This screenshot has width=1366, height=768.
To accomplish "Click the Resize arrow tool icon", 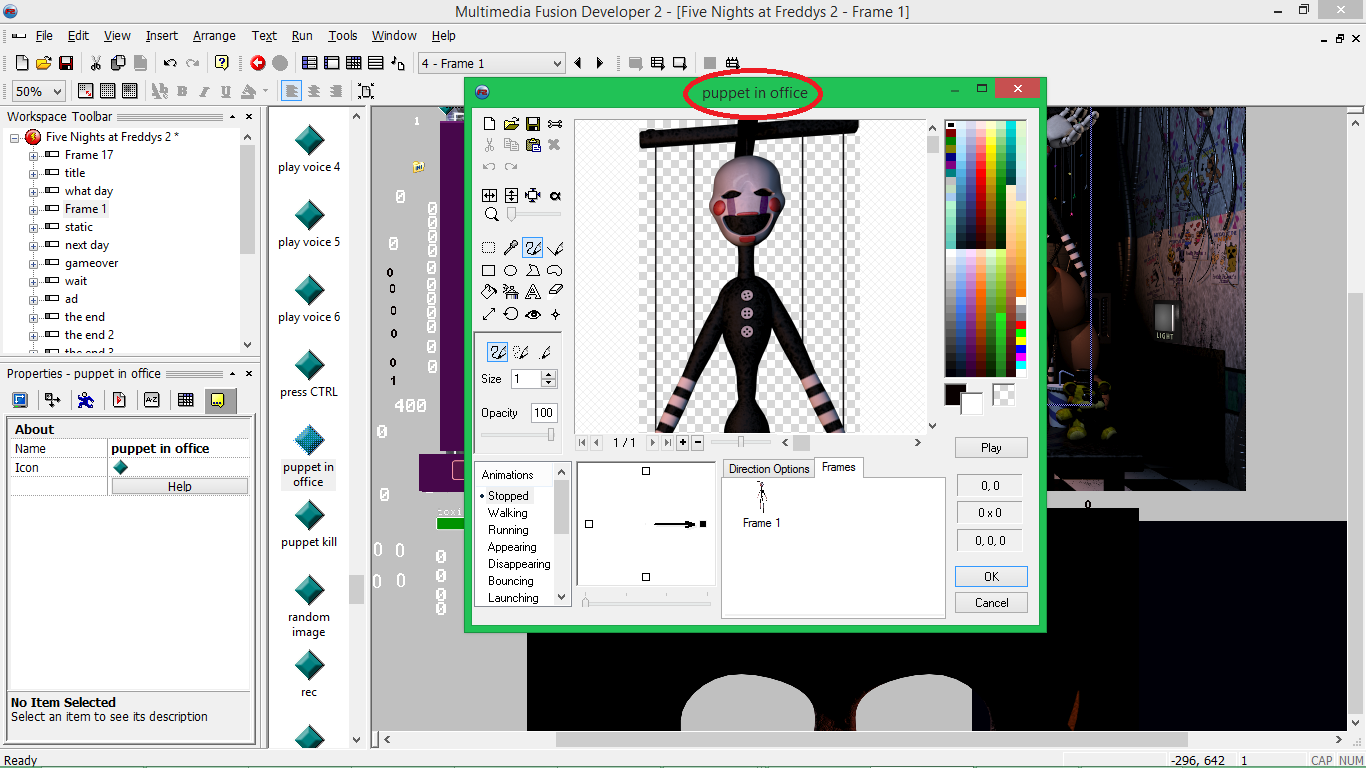I will point(489,314).
